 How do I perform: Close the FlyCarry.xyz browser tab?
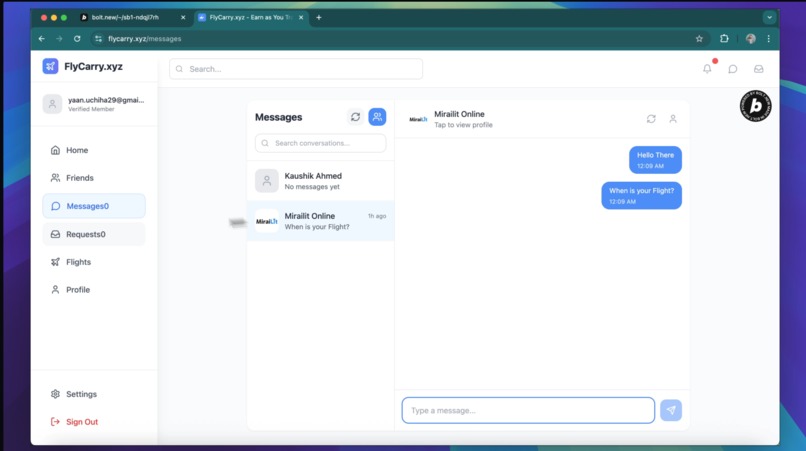tap(301, 17)
